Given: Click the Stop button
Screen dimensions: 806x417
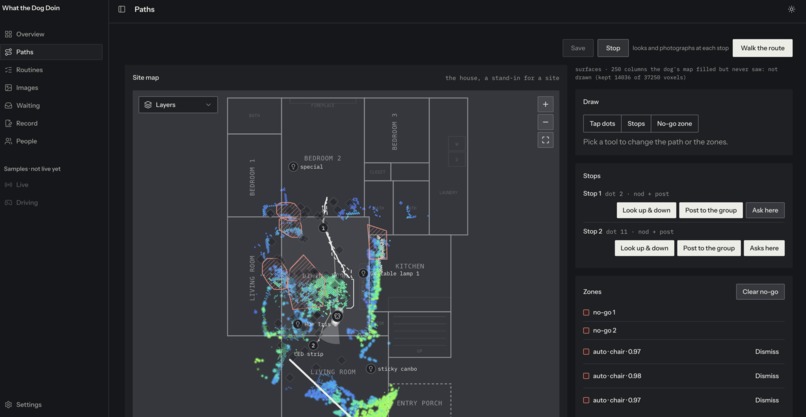Looking at the screenshot, I should [613, 48].
